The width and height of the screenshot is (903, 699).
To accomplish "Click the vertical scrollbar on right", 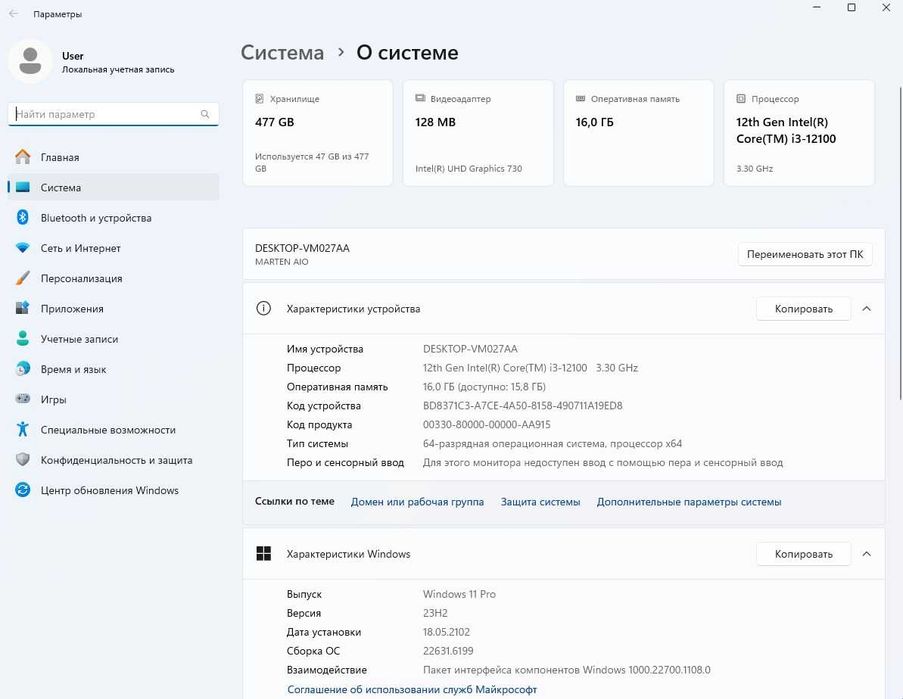I will (x=900, y=242).
